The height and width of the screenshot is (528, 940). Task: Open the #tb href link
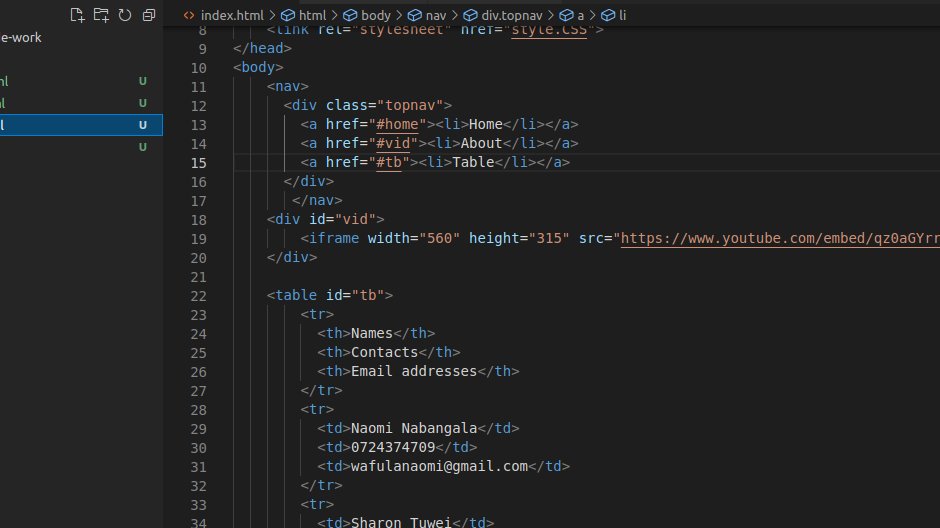point(388,162)
